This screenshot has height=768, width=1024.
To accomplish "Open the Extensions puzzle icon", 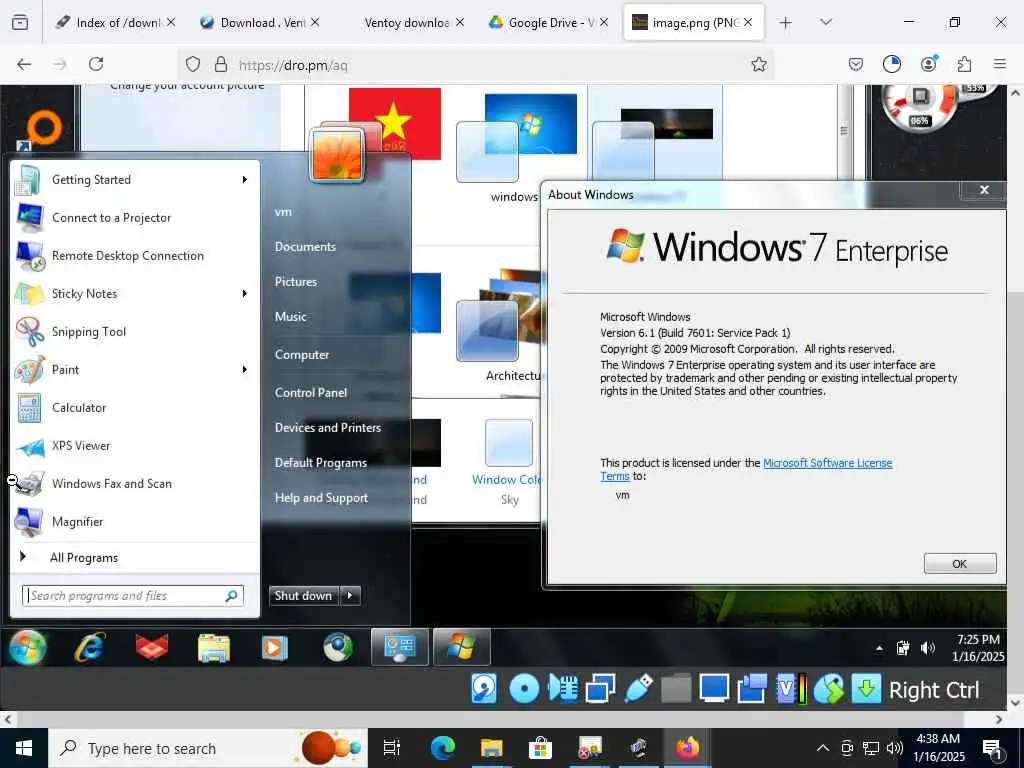I will tap(964, 64).
